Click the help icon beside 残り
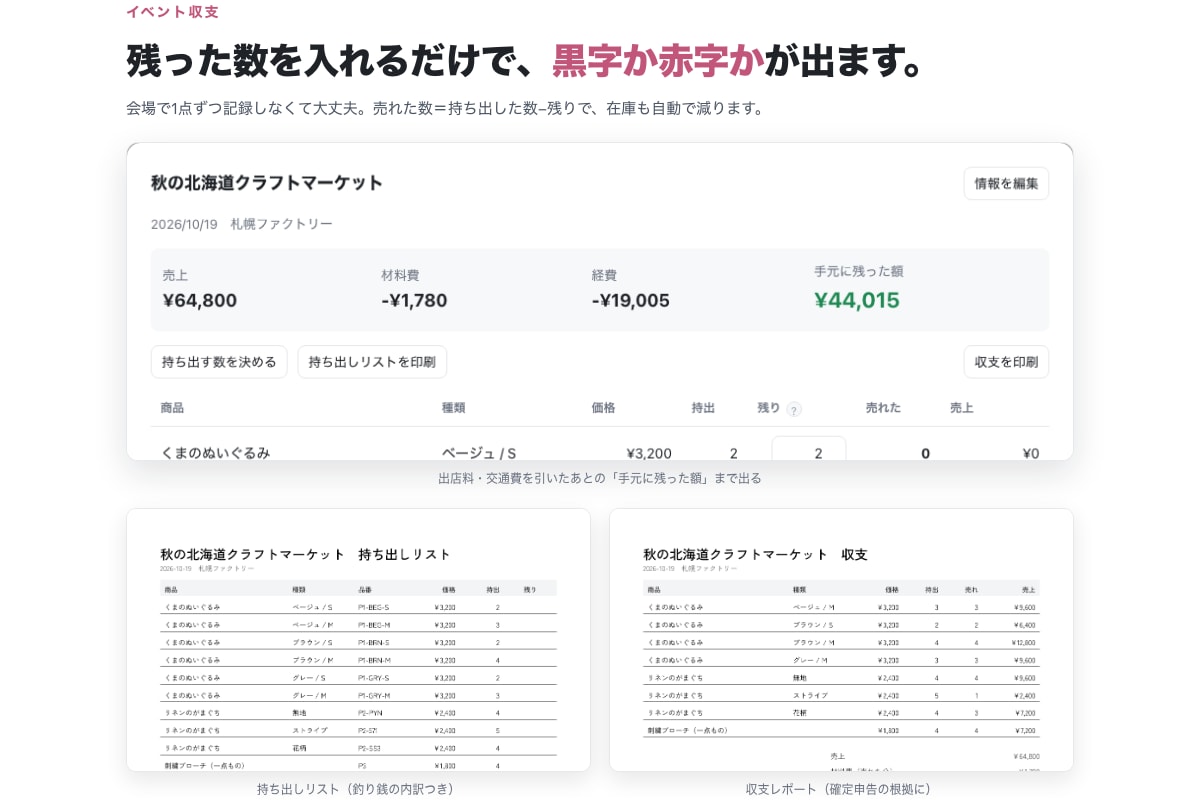Viewport: 1200px width, 800px height. click(x=794, y=409)
